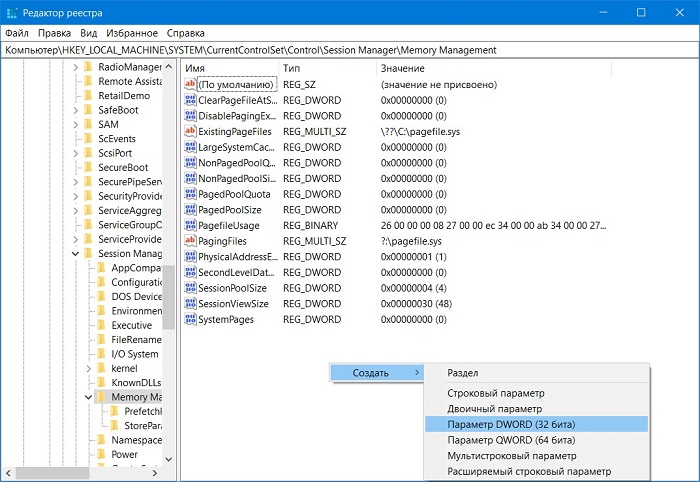700x482 pixels.
Task: Click the Создать context menu item
Action: click(377, 373)
